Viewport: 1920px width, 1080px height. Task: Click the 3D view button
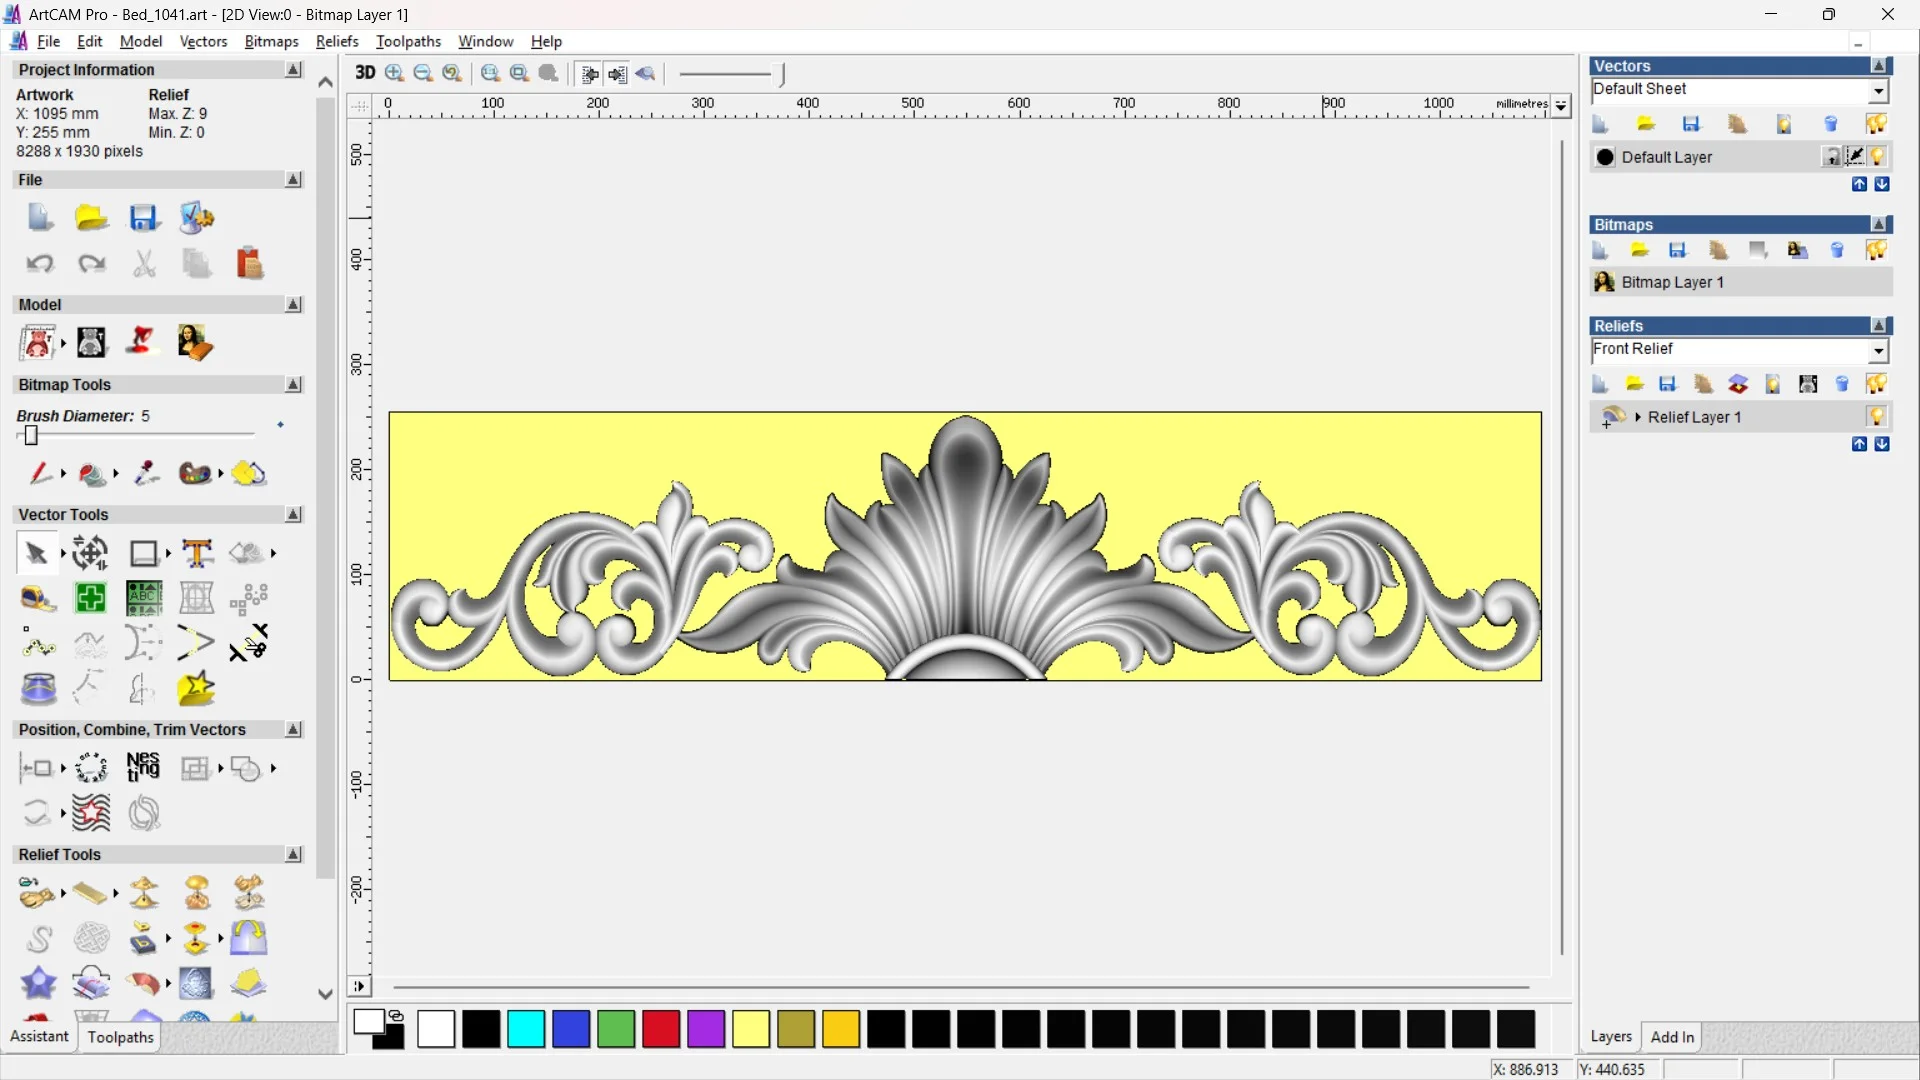pos(365,73)
